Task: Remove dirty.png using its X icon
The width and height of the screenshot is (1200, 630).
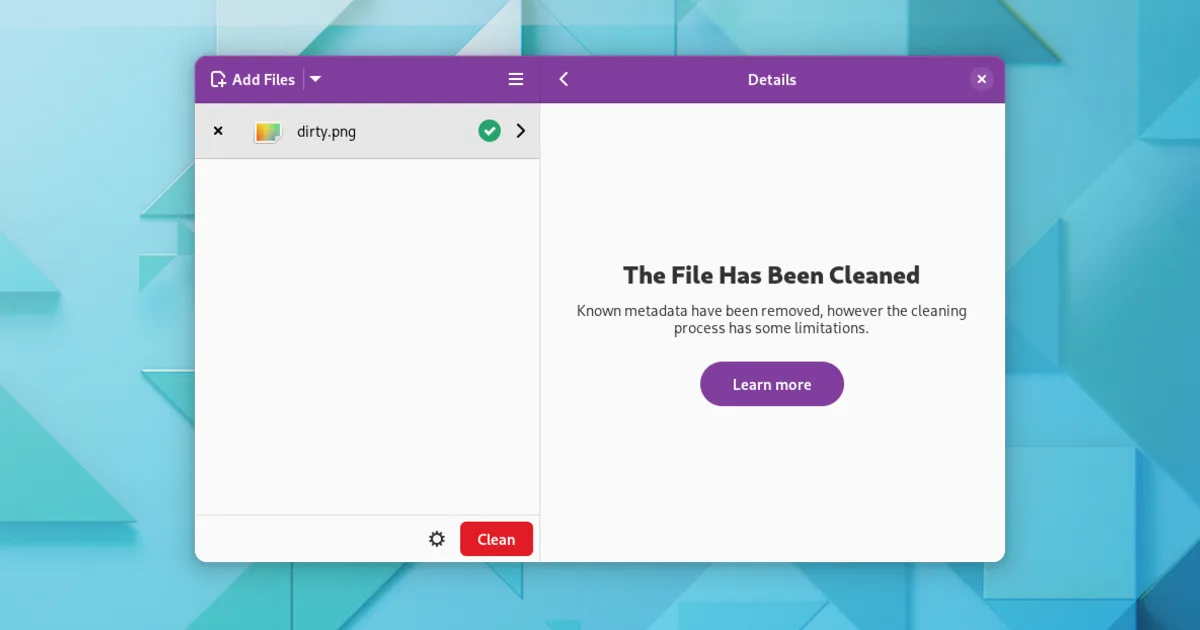Action: pyautogui.click(x=218, y=131)
